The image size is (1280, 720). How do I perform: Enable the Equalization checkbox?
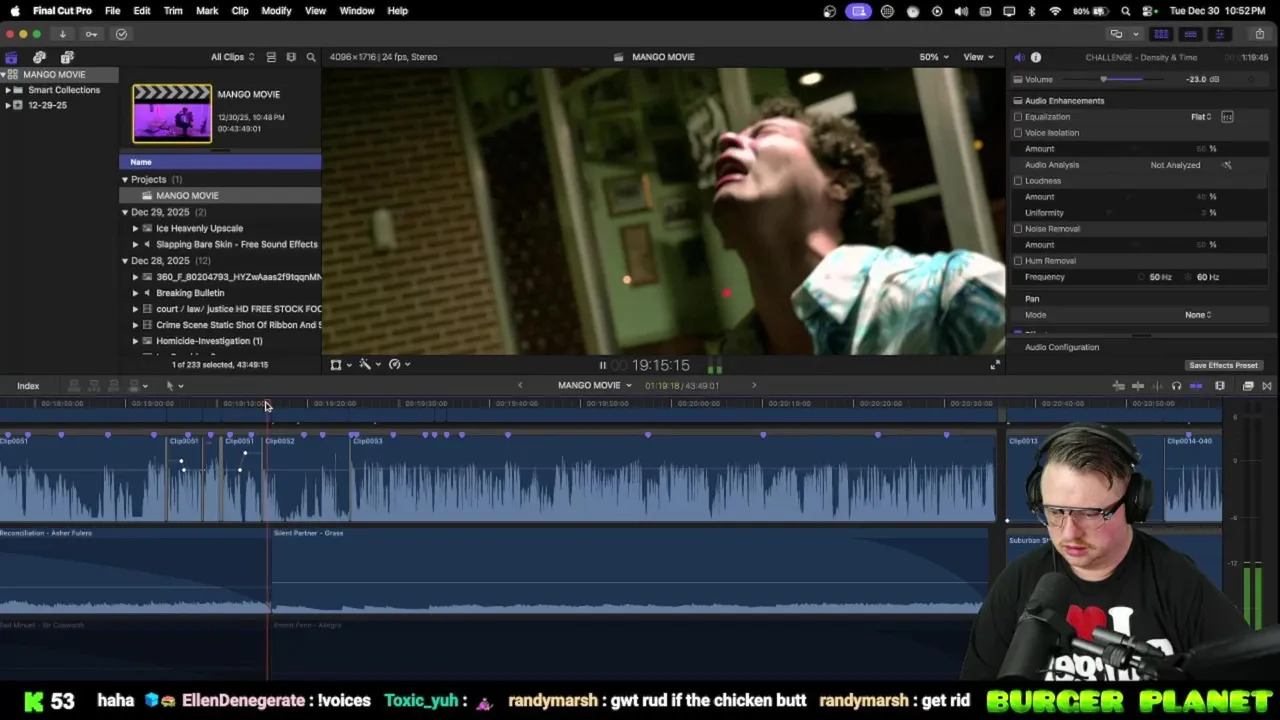[x=1018, y=117]
